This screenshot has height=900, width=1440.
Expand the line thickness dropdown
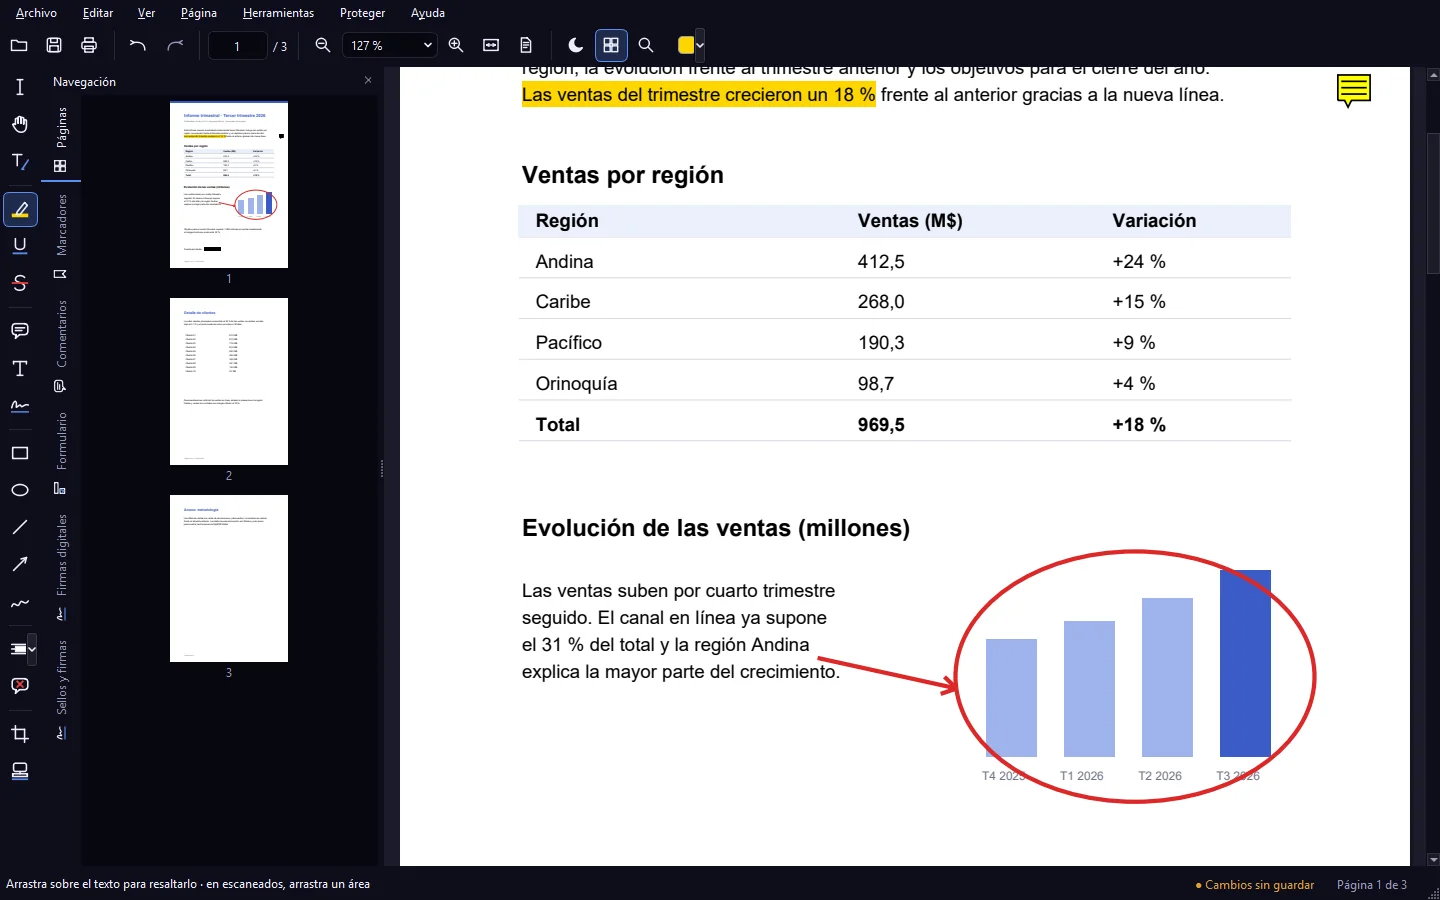click(32, 649)
